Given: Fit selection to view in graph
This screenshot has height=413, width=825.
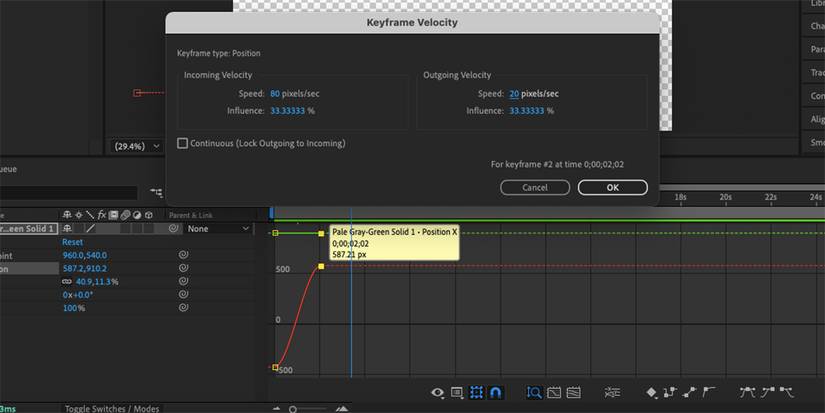Looking at the screenshot, I should [x=554, y=392].
